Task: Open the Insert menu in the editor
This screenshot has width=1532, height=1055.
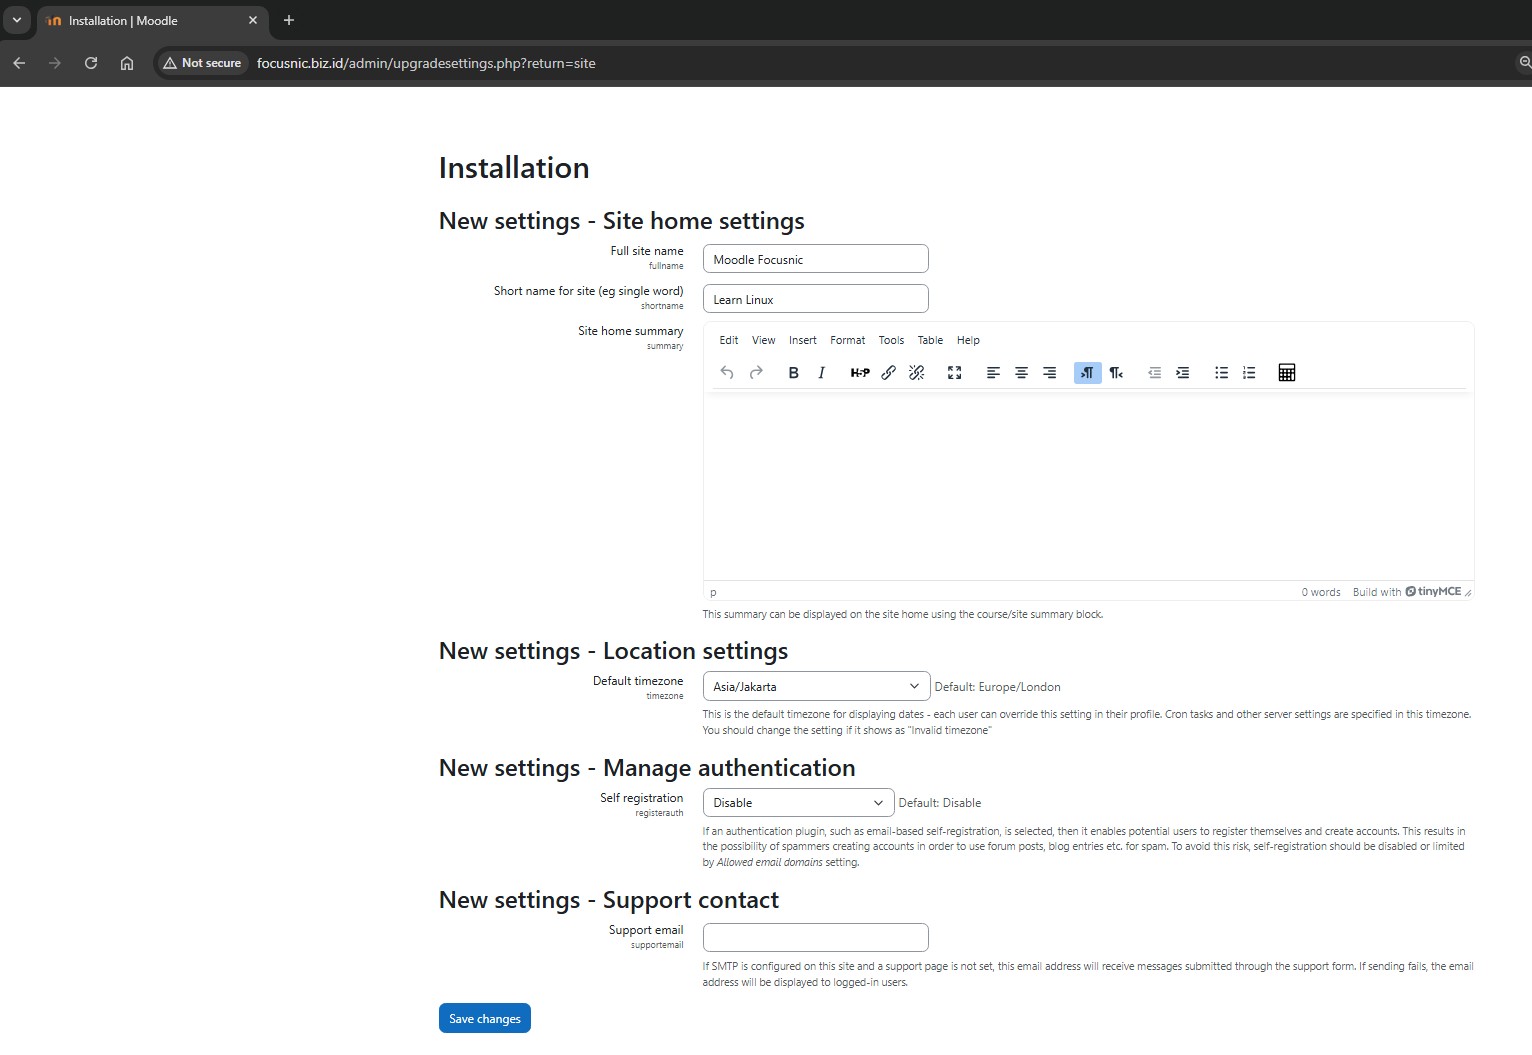Action: 802,340
